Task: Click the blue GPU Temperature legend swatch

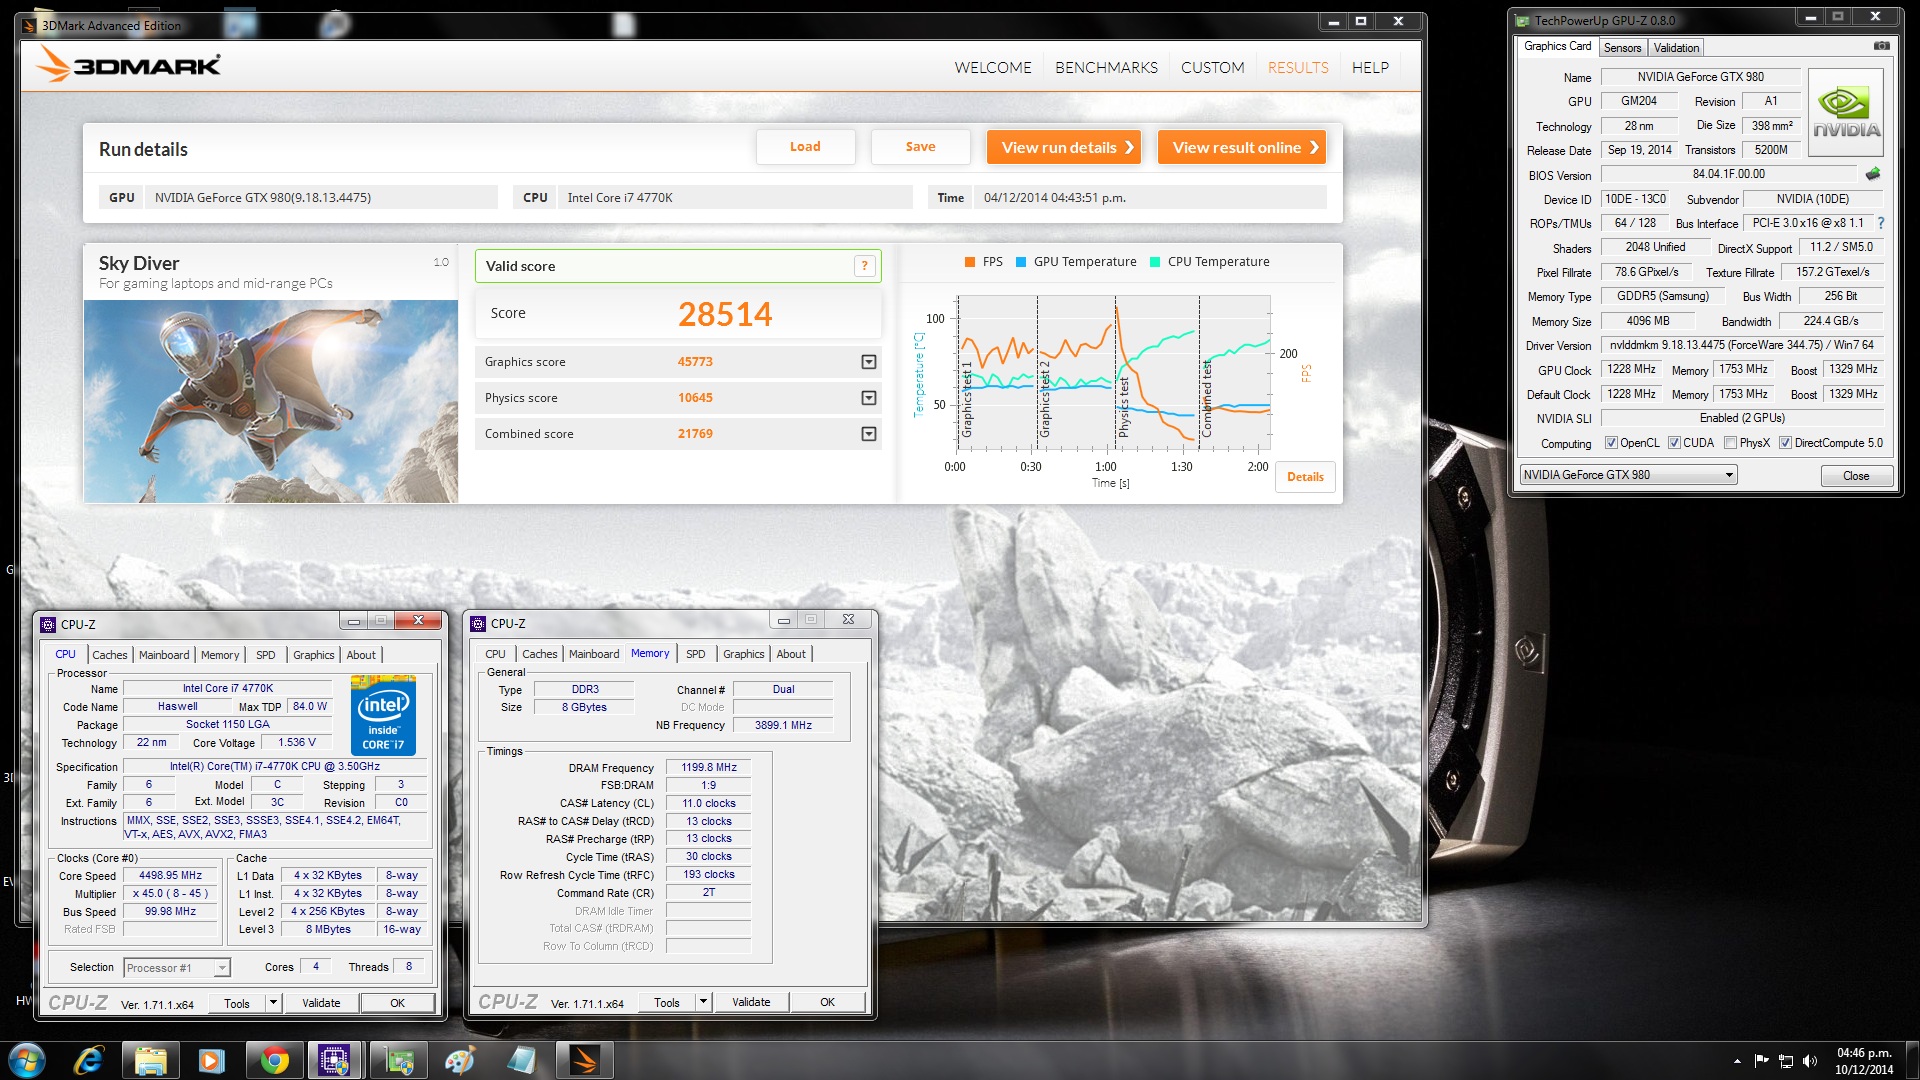Action: (x=1021, y=262)
